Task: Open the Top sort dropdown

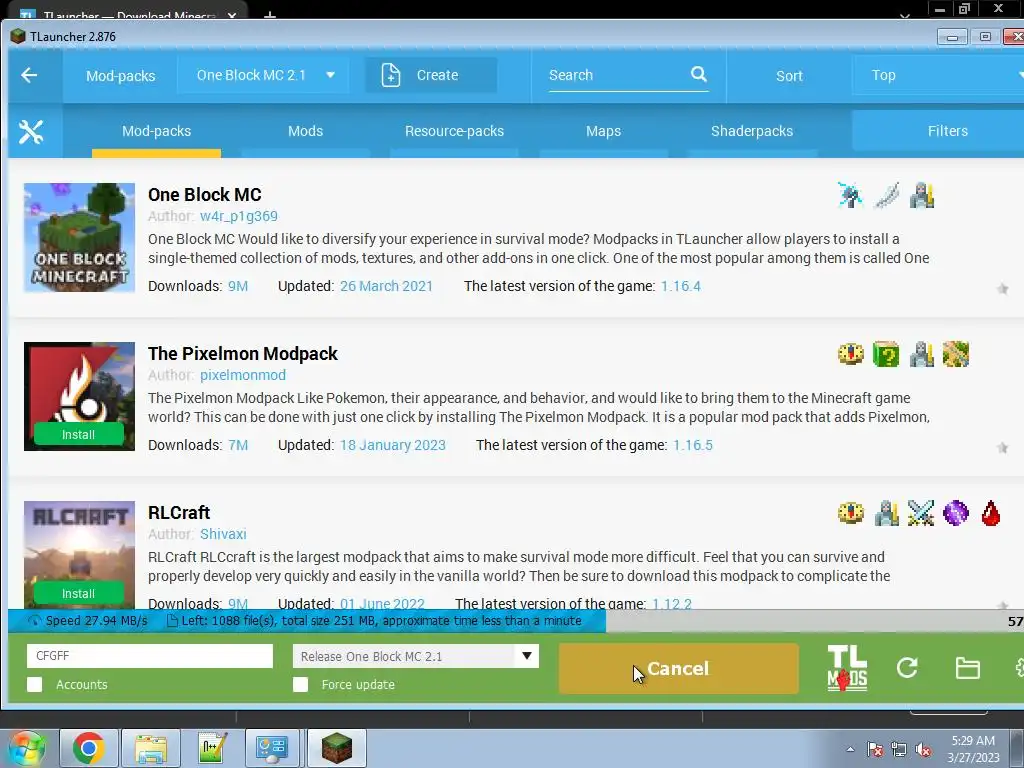Action: pyautogui.click(x=938, y=75)
